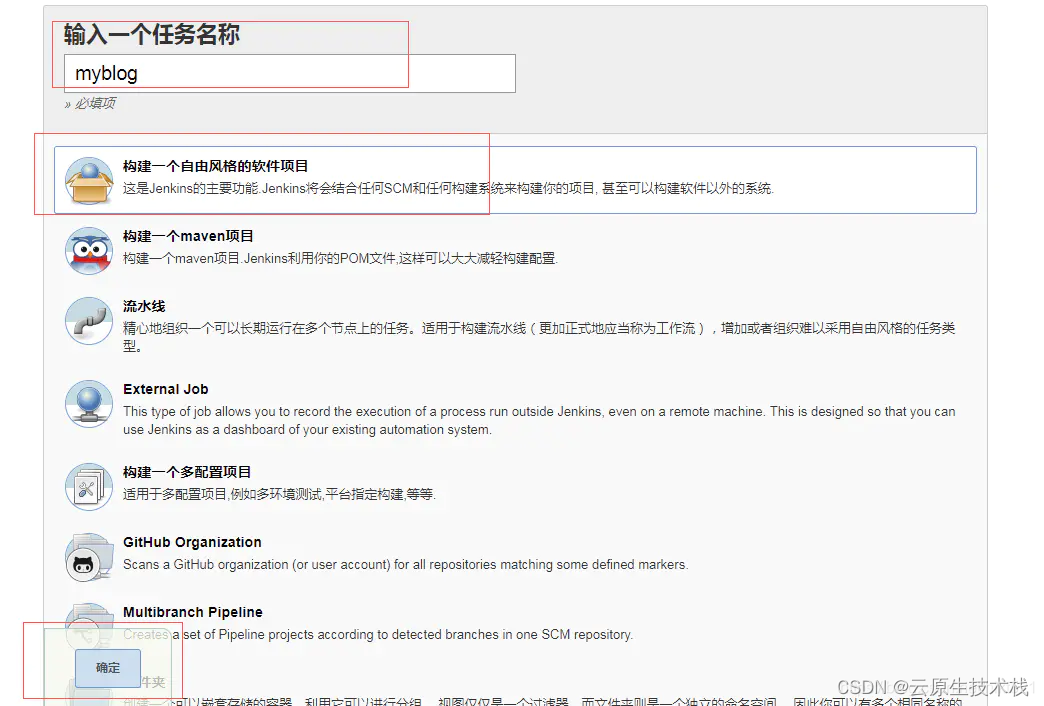This screenshot has height=706, width=1044.
Task: Select the External Job globe icon
Action: 89,404
